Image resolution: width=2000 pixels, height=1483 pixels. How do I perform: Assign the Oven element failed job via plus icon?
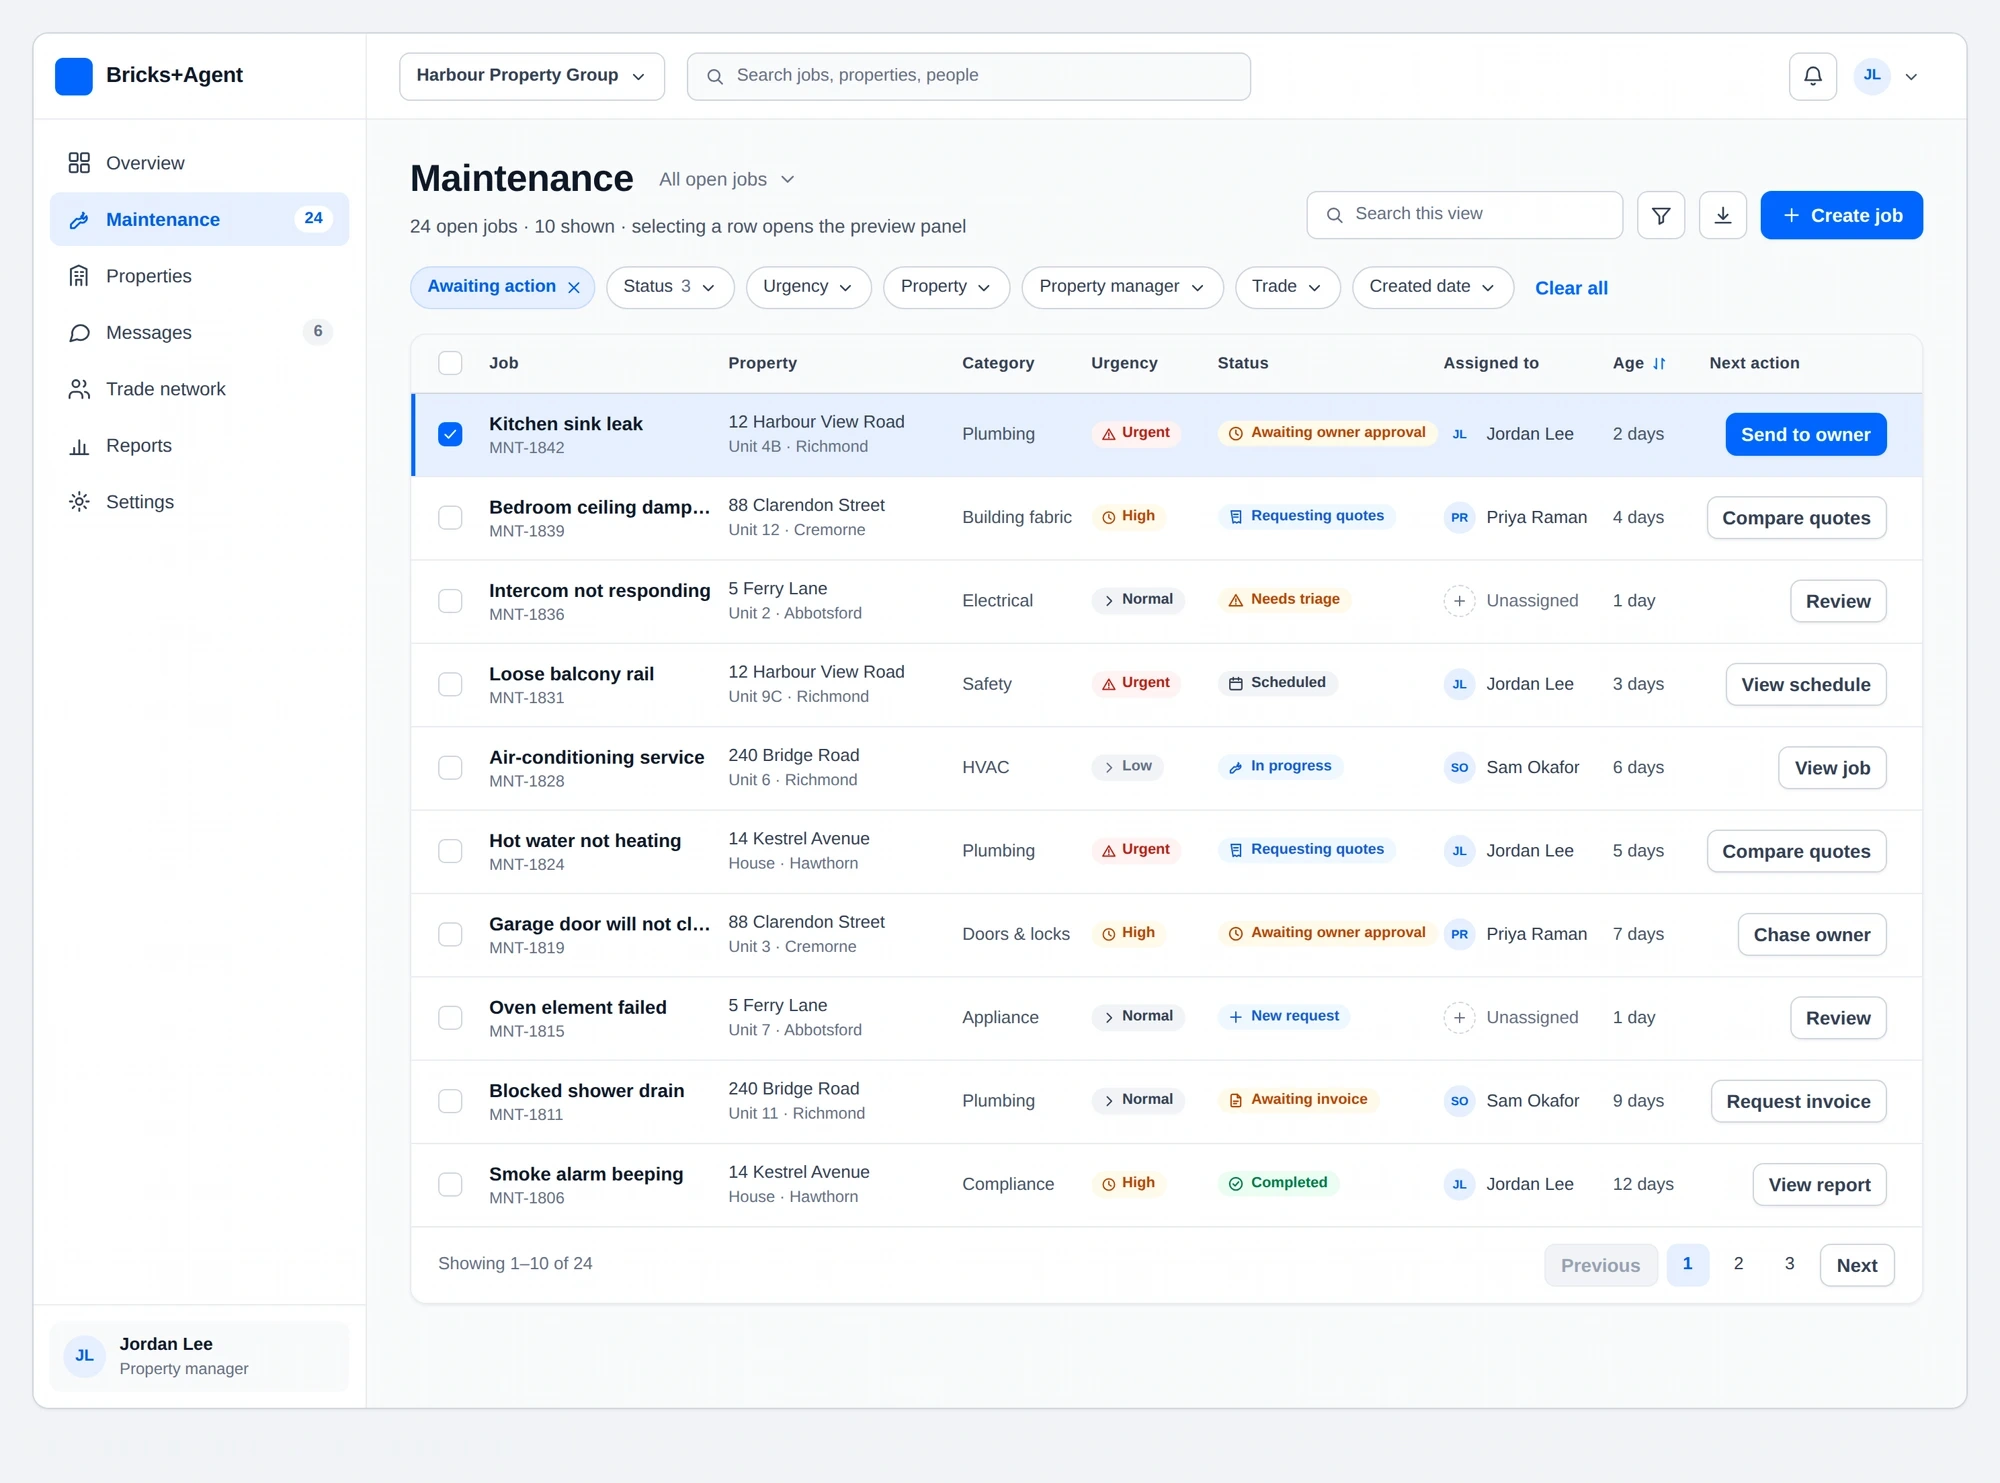coord(1459,1018)
